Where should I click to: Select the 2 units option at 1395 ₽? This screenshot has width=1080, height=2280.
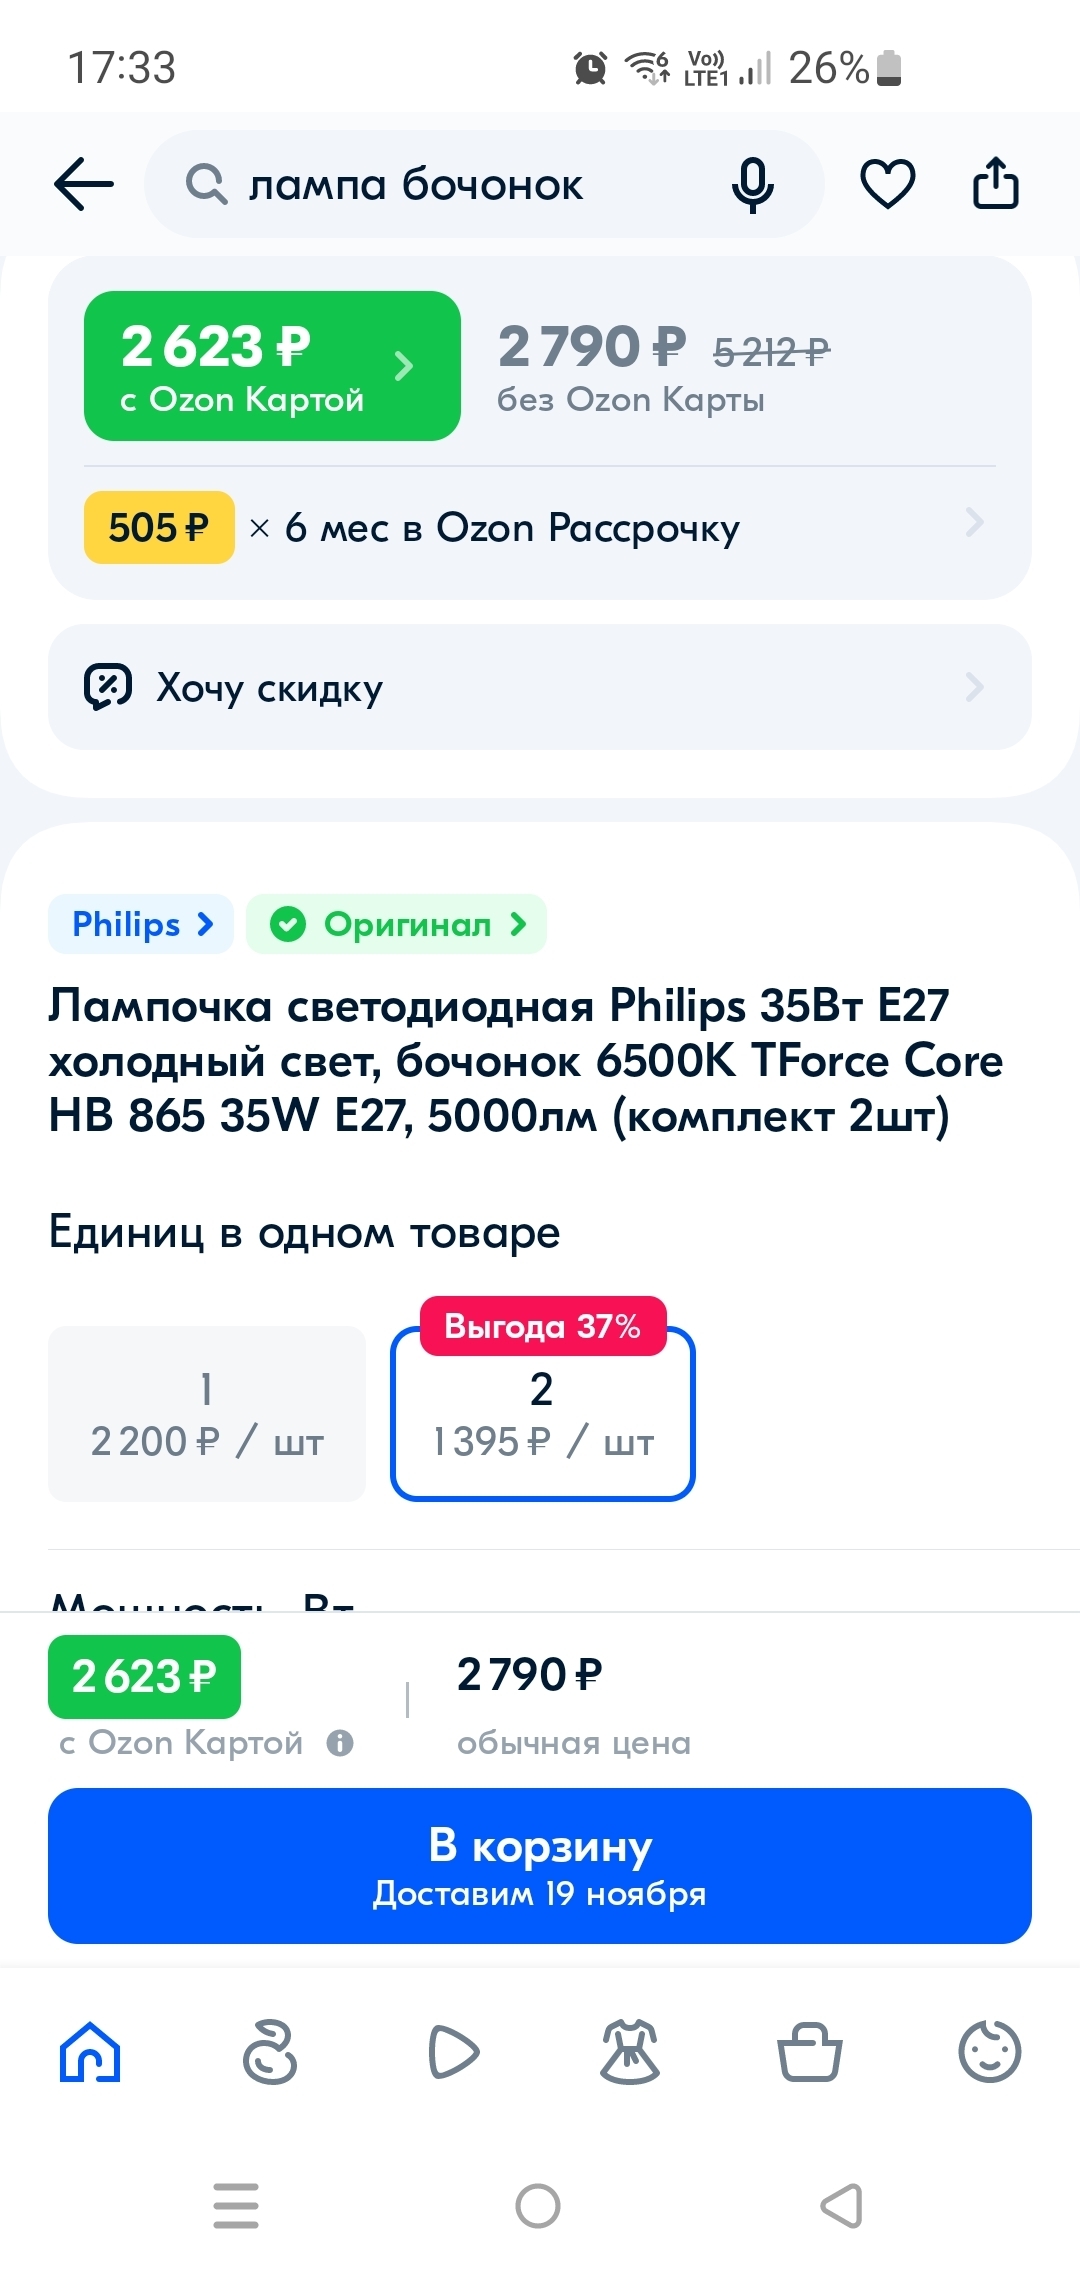tap(542, 1416)
